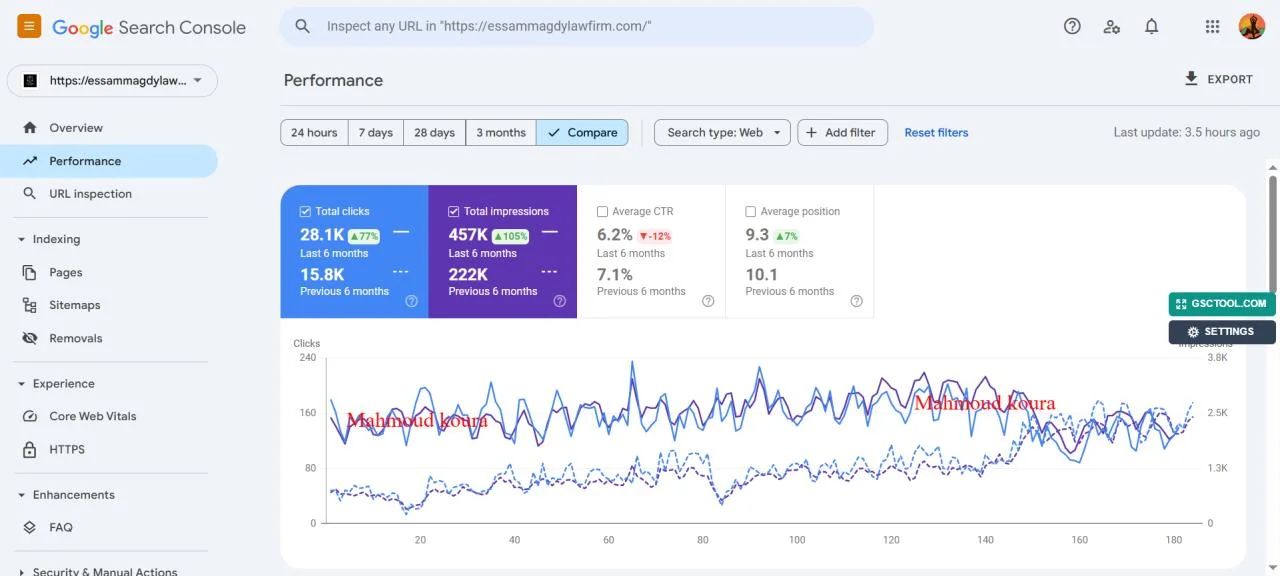The height and width of the screenshot is (576, 1280).
Task: Click the Core Web Vitals gauge icon
Action: 30,416
